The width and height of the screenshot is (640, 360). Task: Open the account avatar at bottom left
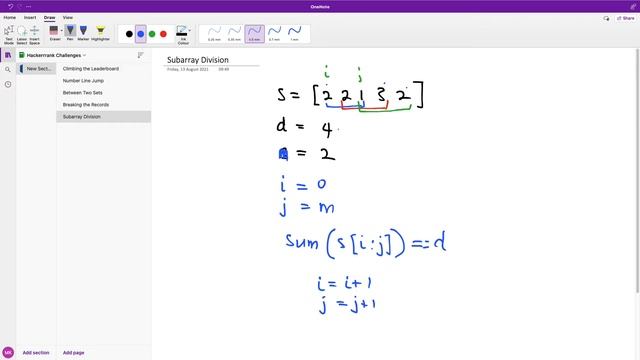tap(8, 352)
